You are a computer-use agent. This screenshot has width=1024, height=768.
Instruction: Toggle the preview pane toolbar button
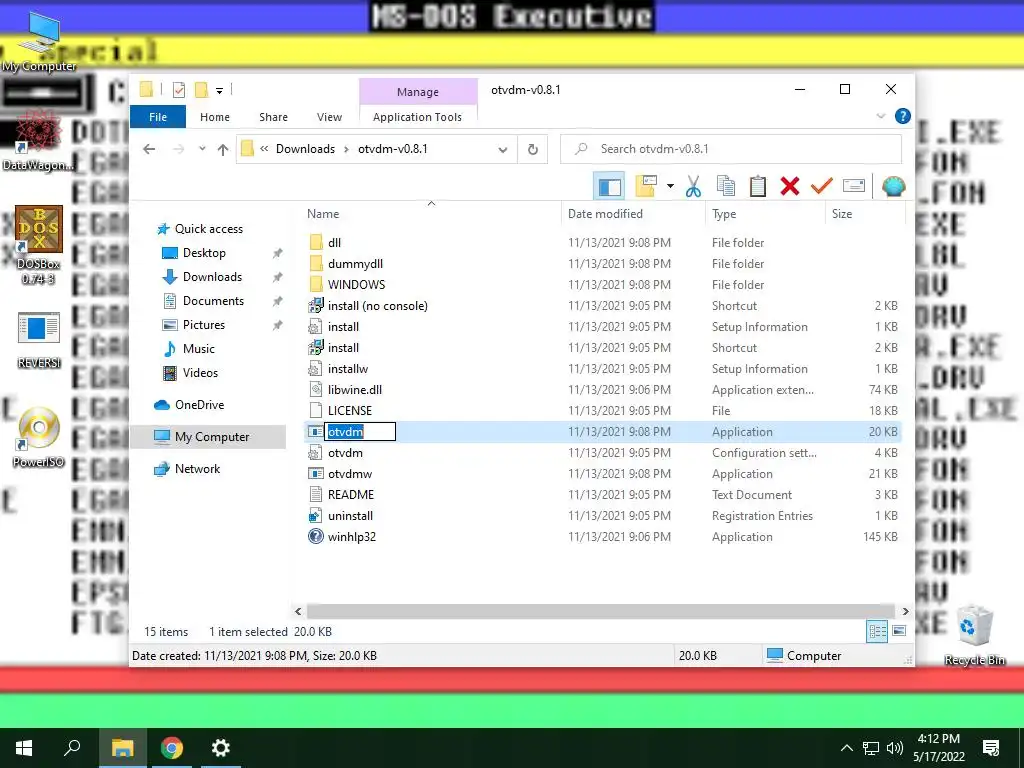click(x=609, y=187)
